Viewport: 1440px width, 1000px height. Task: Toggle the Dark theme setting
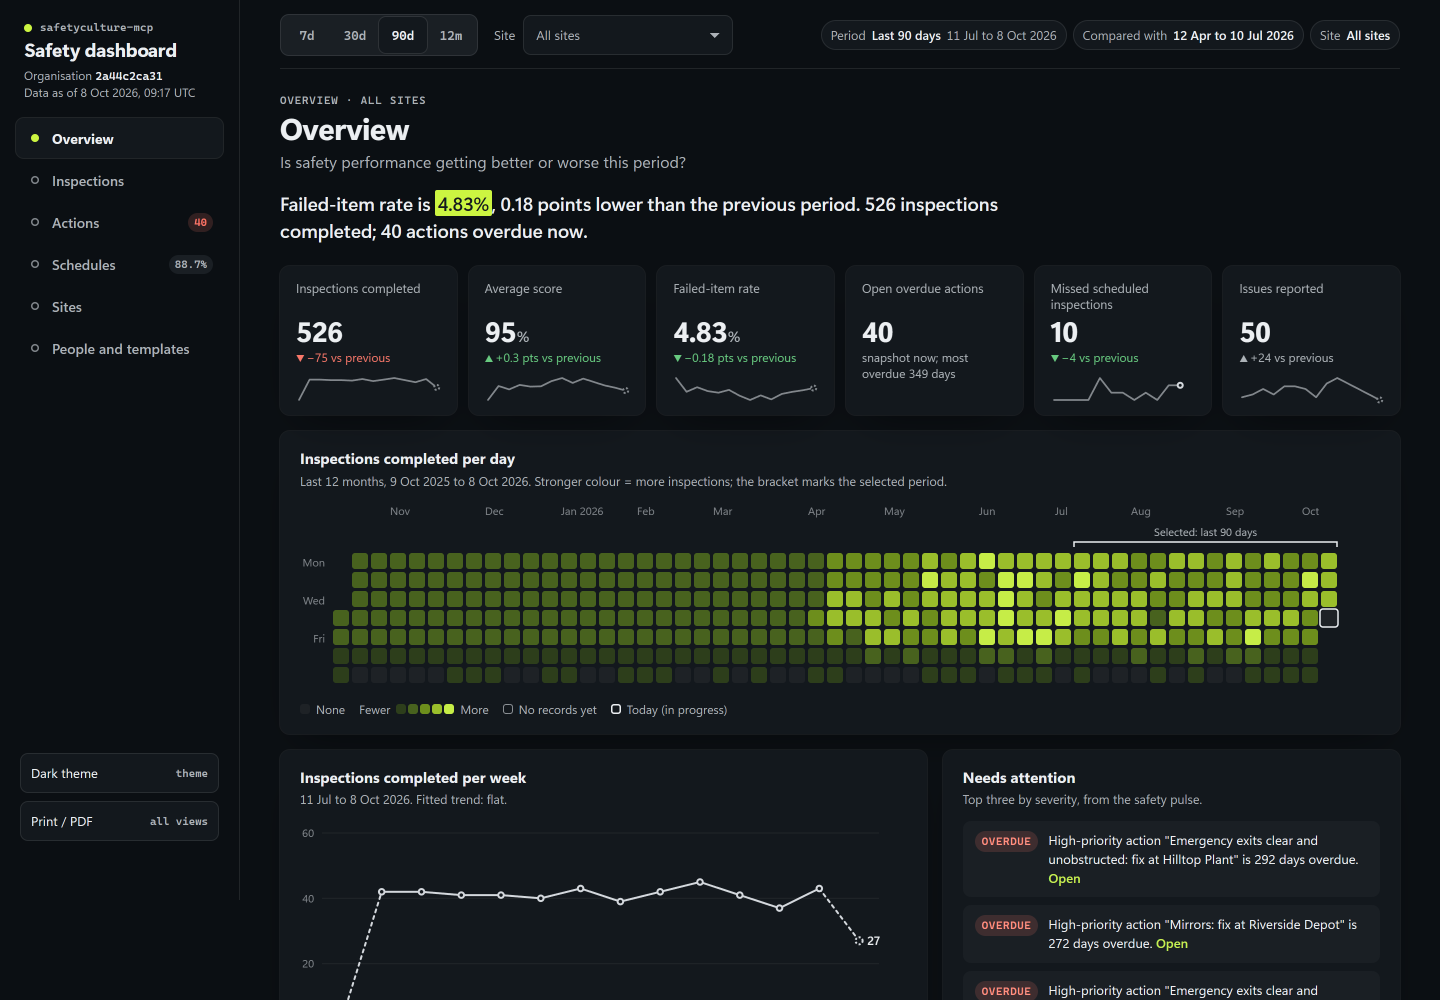[x=119, y=773]
